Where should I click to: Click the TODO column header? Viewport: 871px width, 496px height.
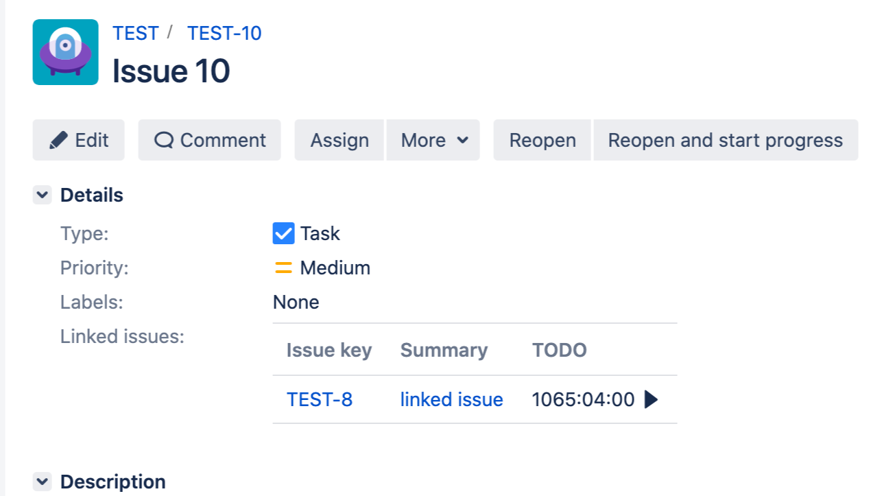click(559, 351)
